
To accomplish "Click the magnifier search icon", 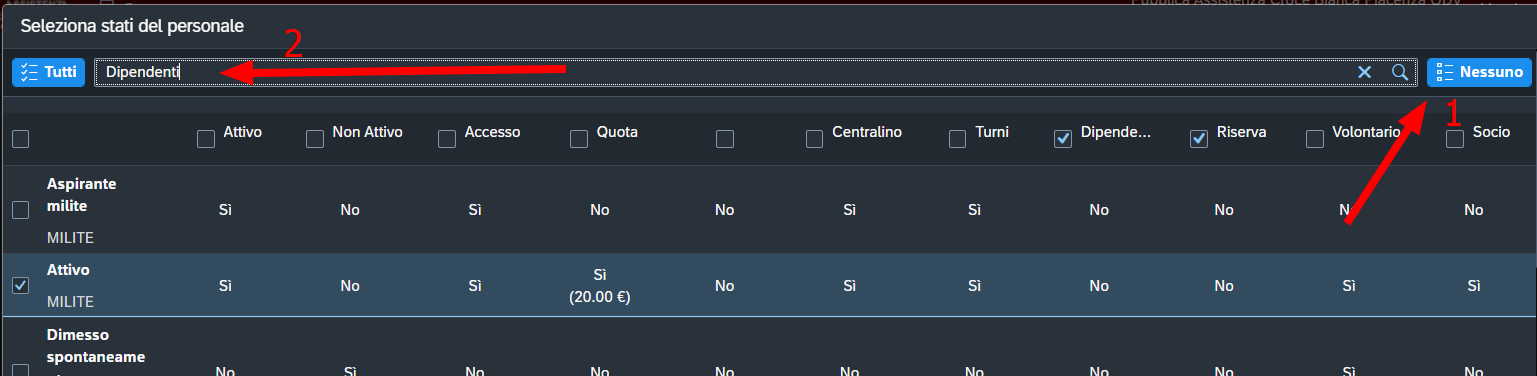I will point(1400,72).
